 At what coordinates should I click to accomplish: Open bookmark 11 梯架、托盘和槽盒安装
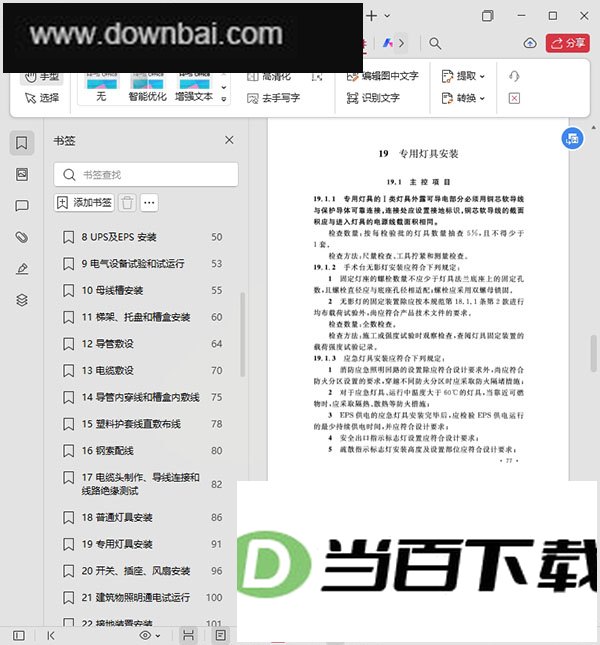coord(142,317)
